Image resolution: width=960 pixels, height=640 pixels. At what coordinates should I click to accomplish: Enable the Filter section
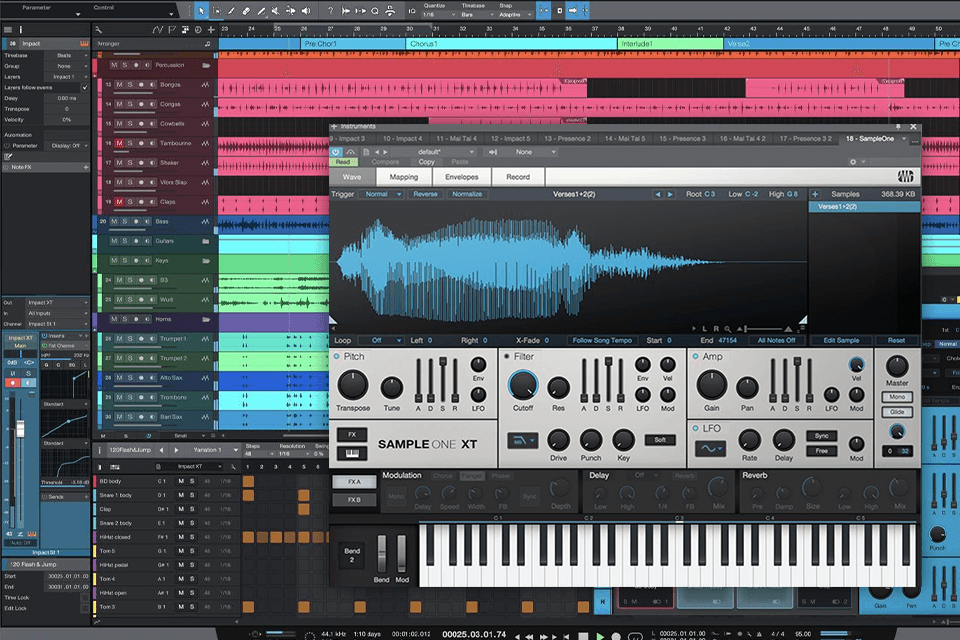(x=507, y=356)
